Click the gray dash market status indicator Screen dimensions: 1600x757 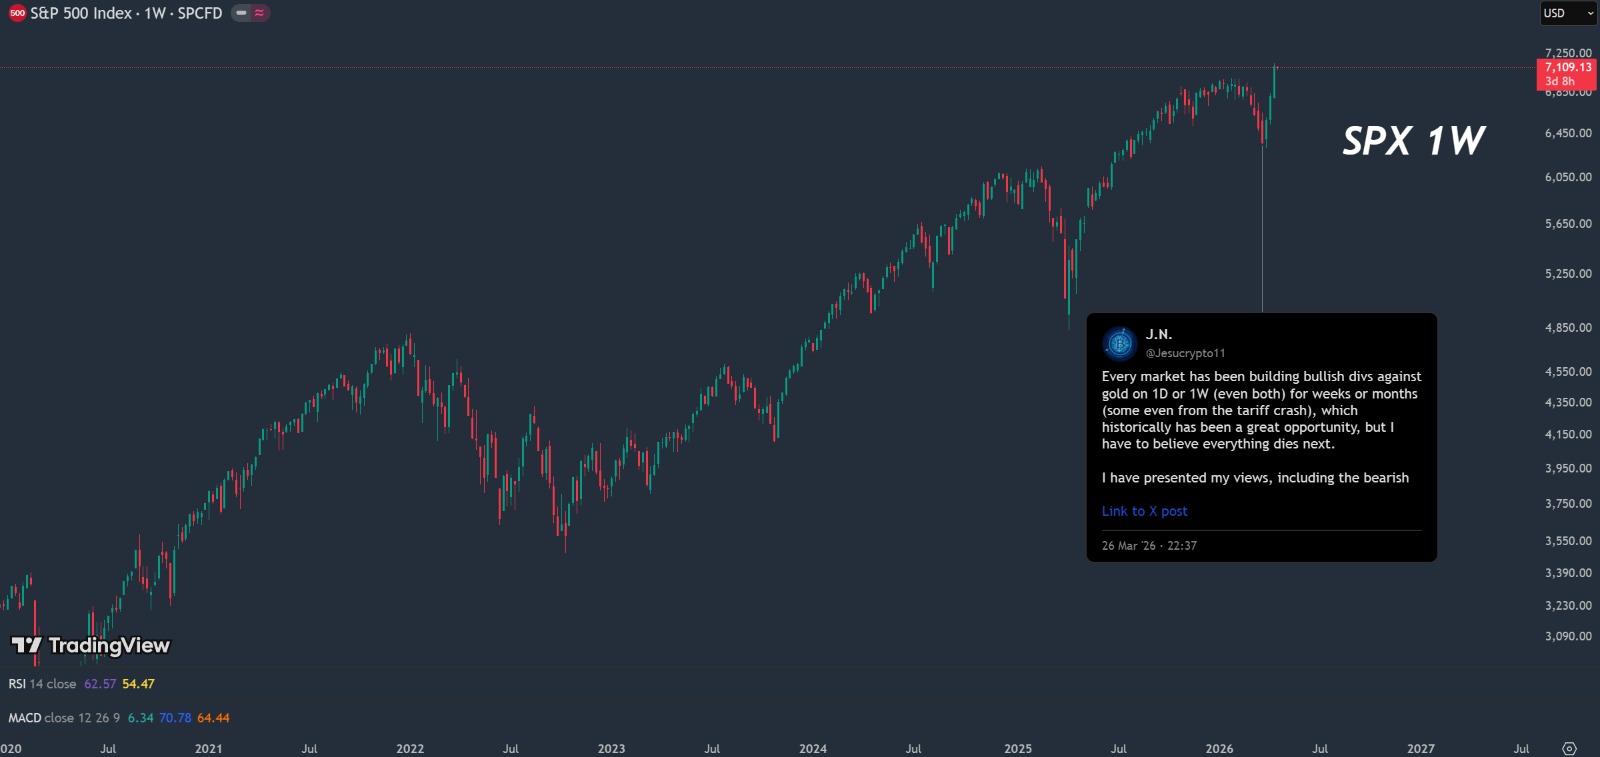[x=242, y=13]
